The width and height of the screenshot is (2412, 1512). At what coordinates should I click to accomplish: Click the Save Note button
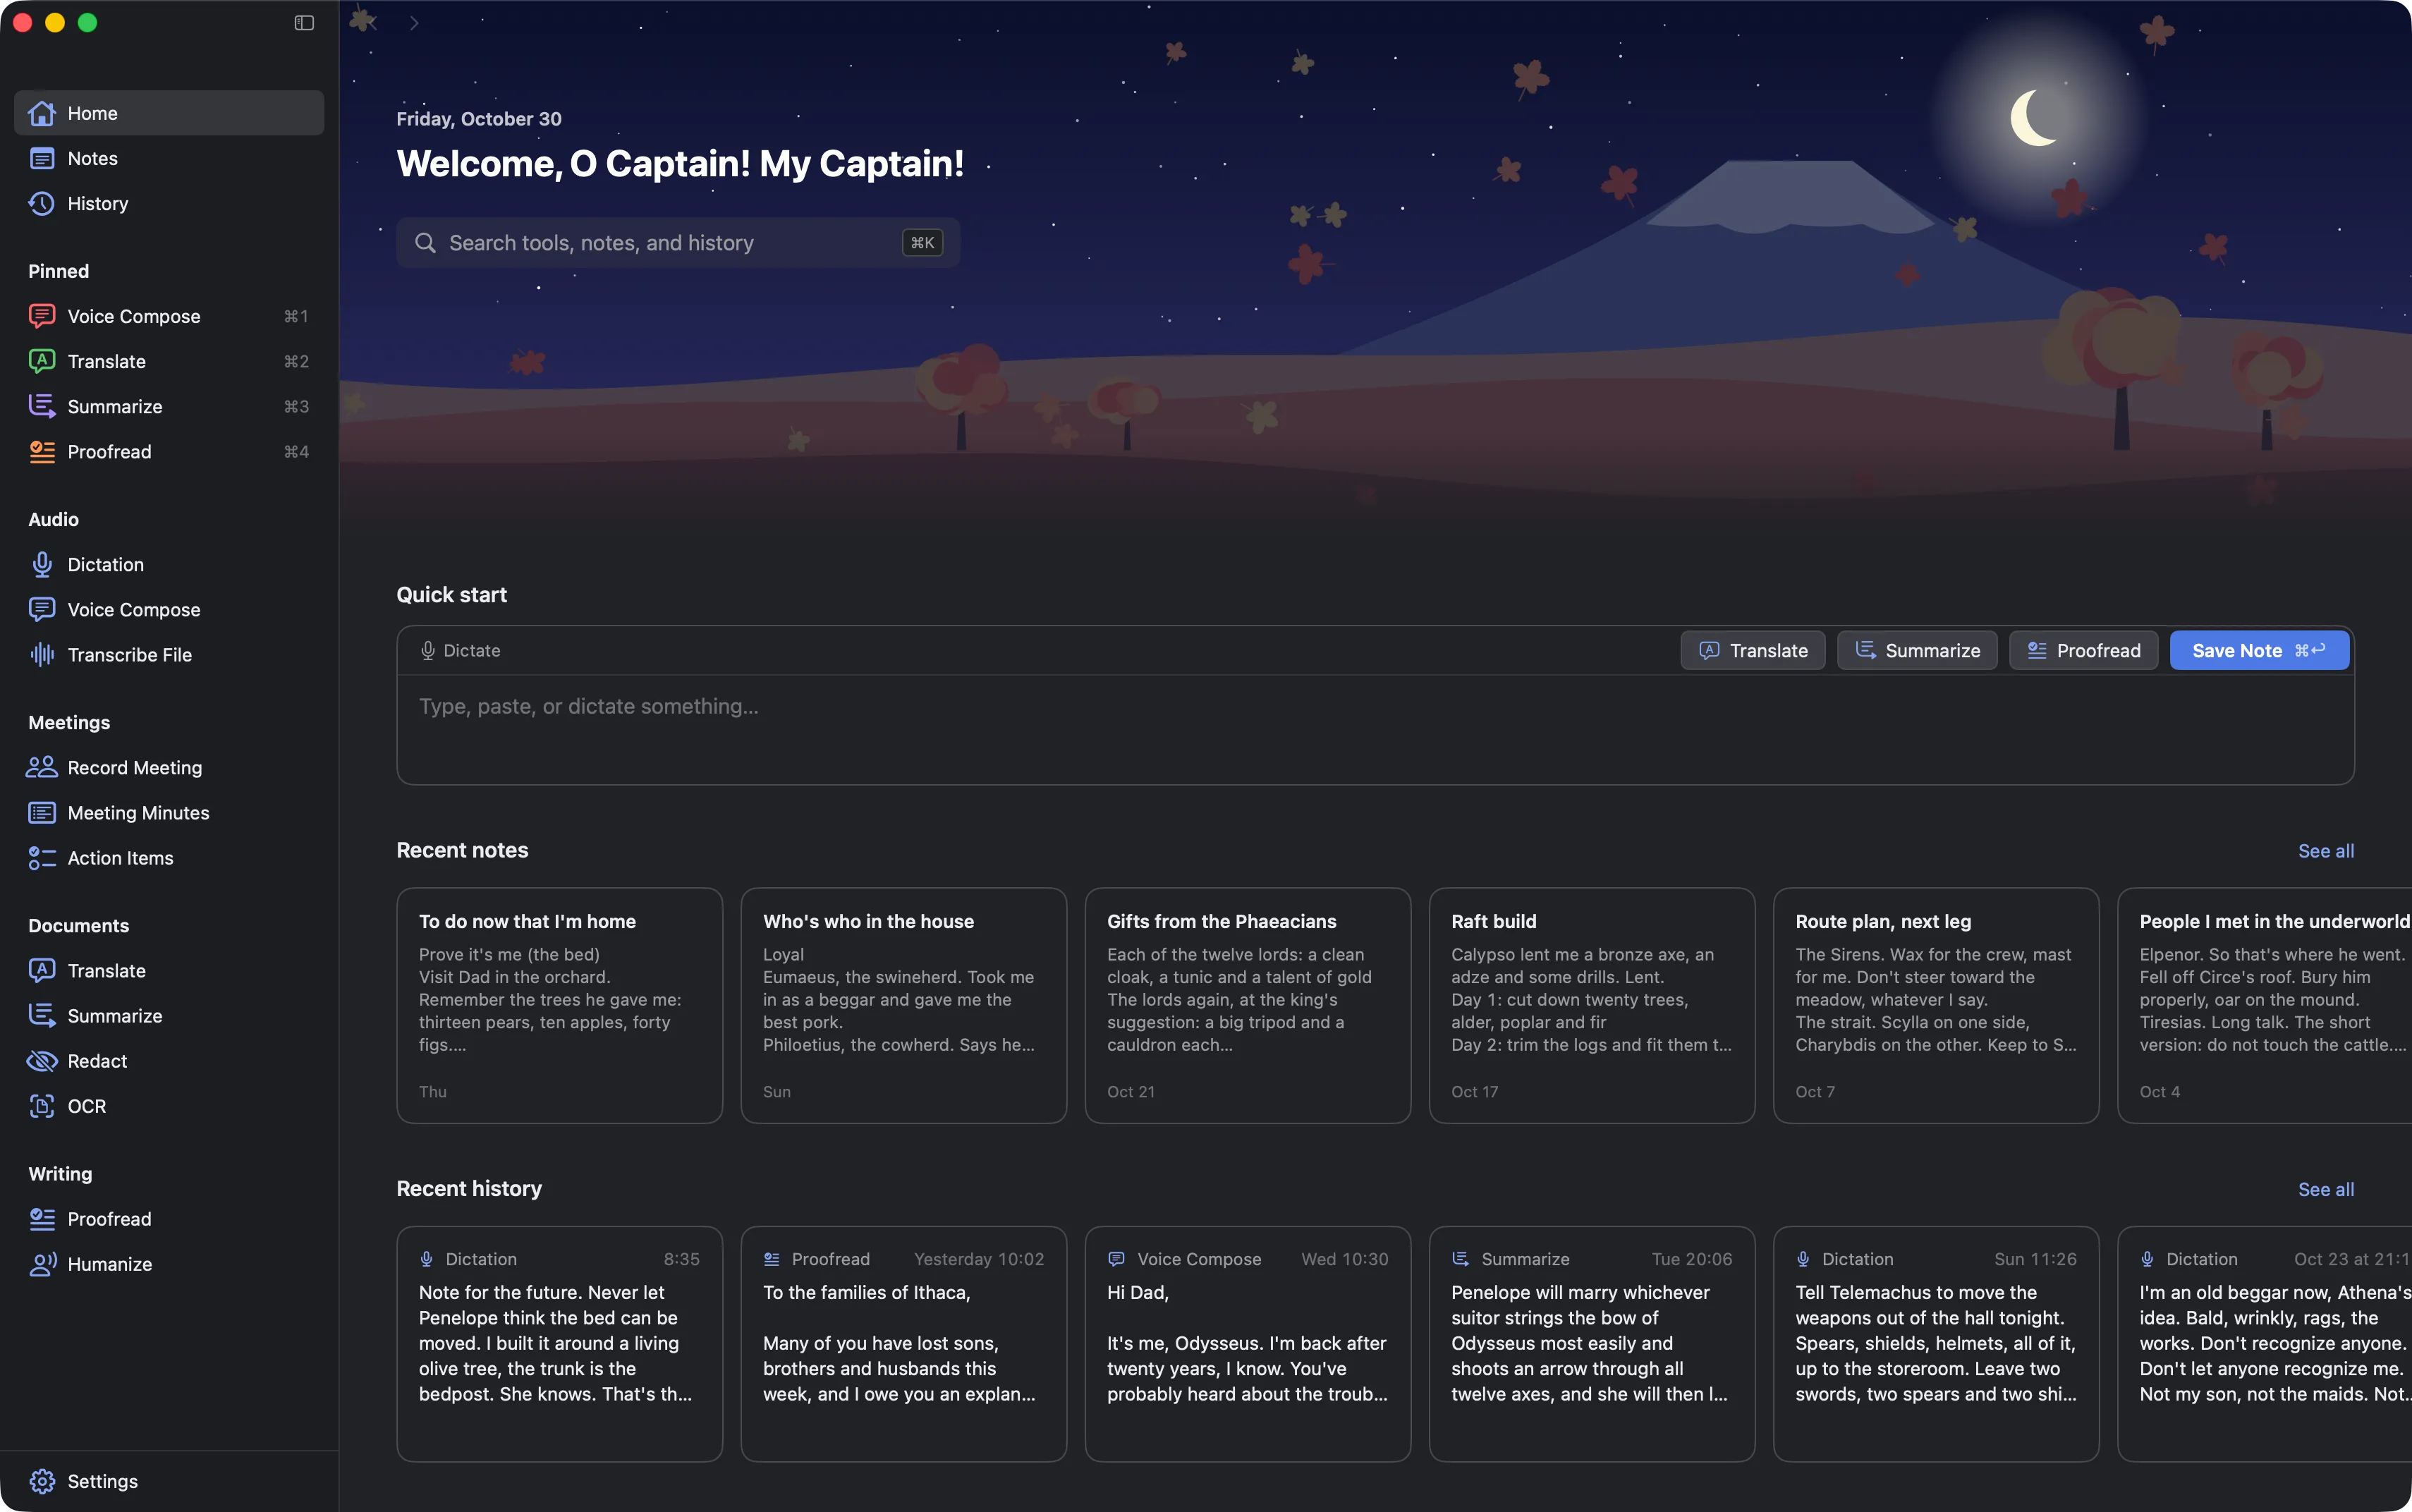pyautogui.click(x=2259, y=650)
